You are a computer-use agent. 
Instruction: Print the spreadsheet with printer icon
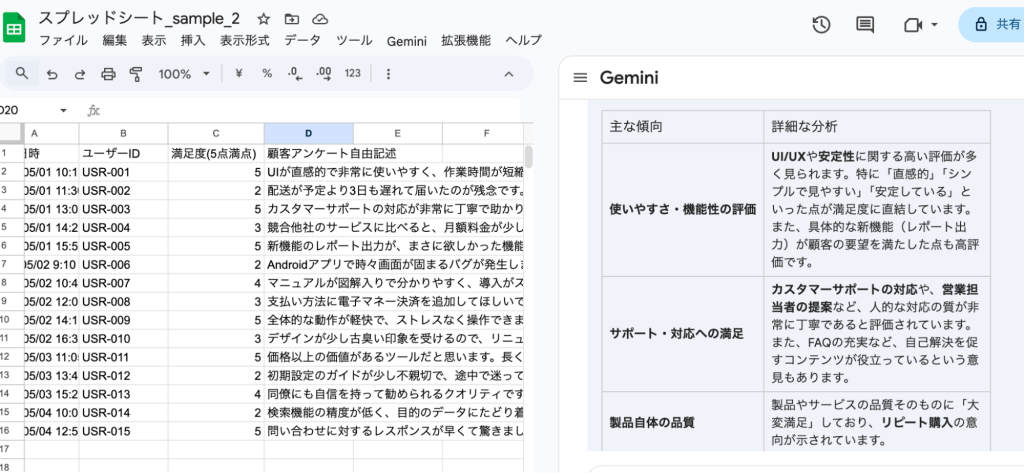point(108,74)
